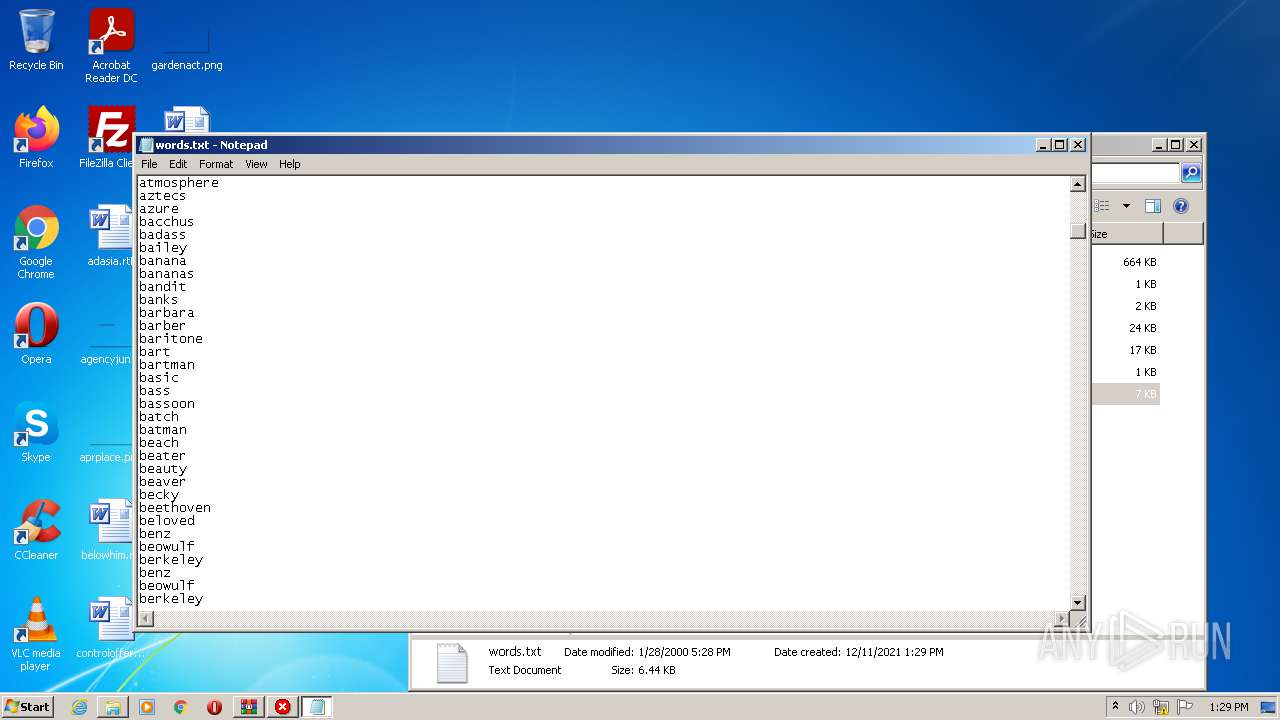
Task: Click the volume icon in the system tray
Action: (1137, 707)
